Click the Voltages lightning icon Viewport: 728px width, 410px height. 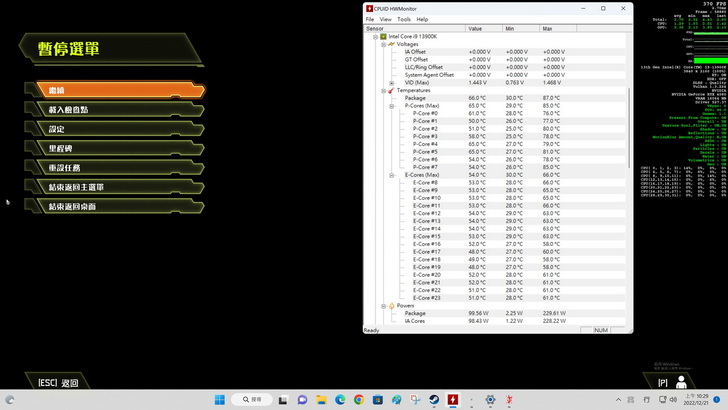tap(391, 44)
